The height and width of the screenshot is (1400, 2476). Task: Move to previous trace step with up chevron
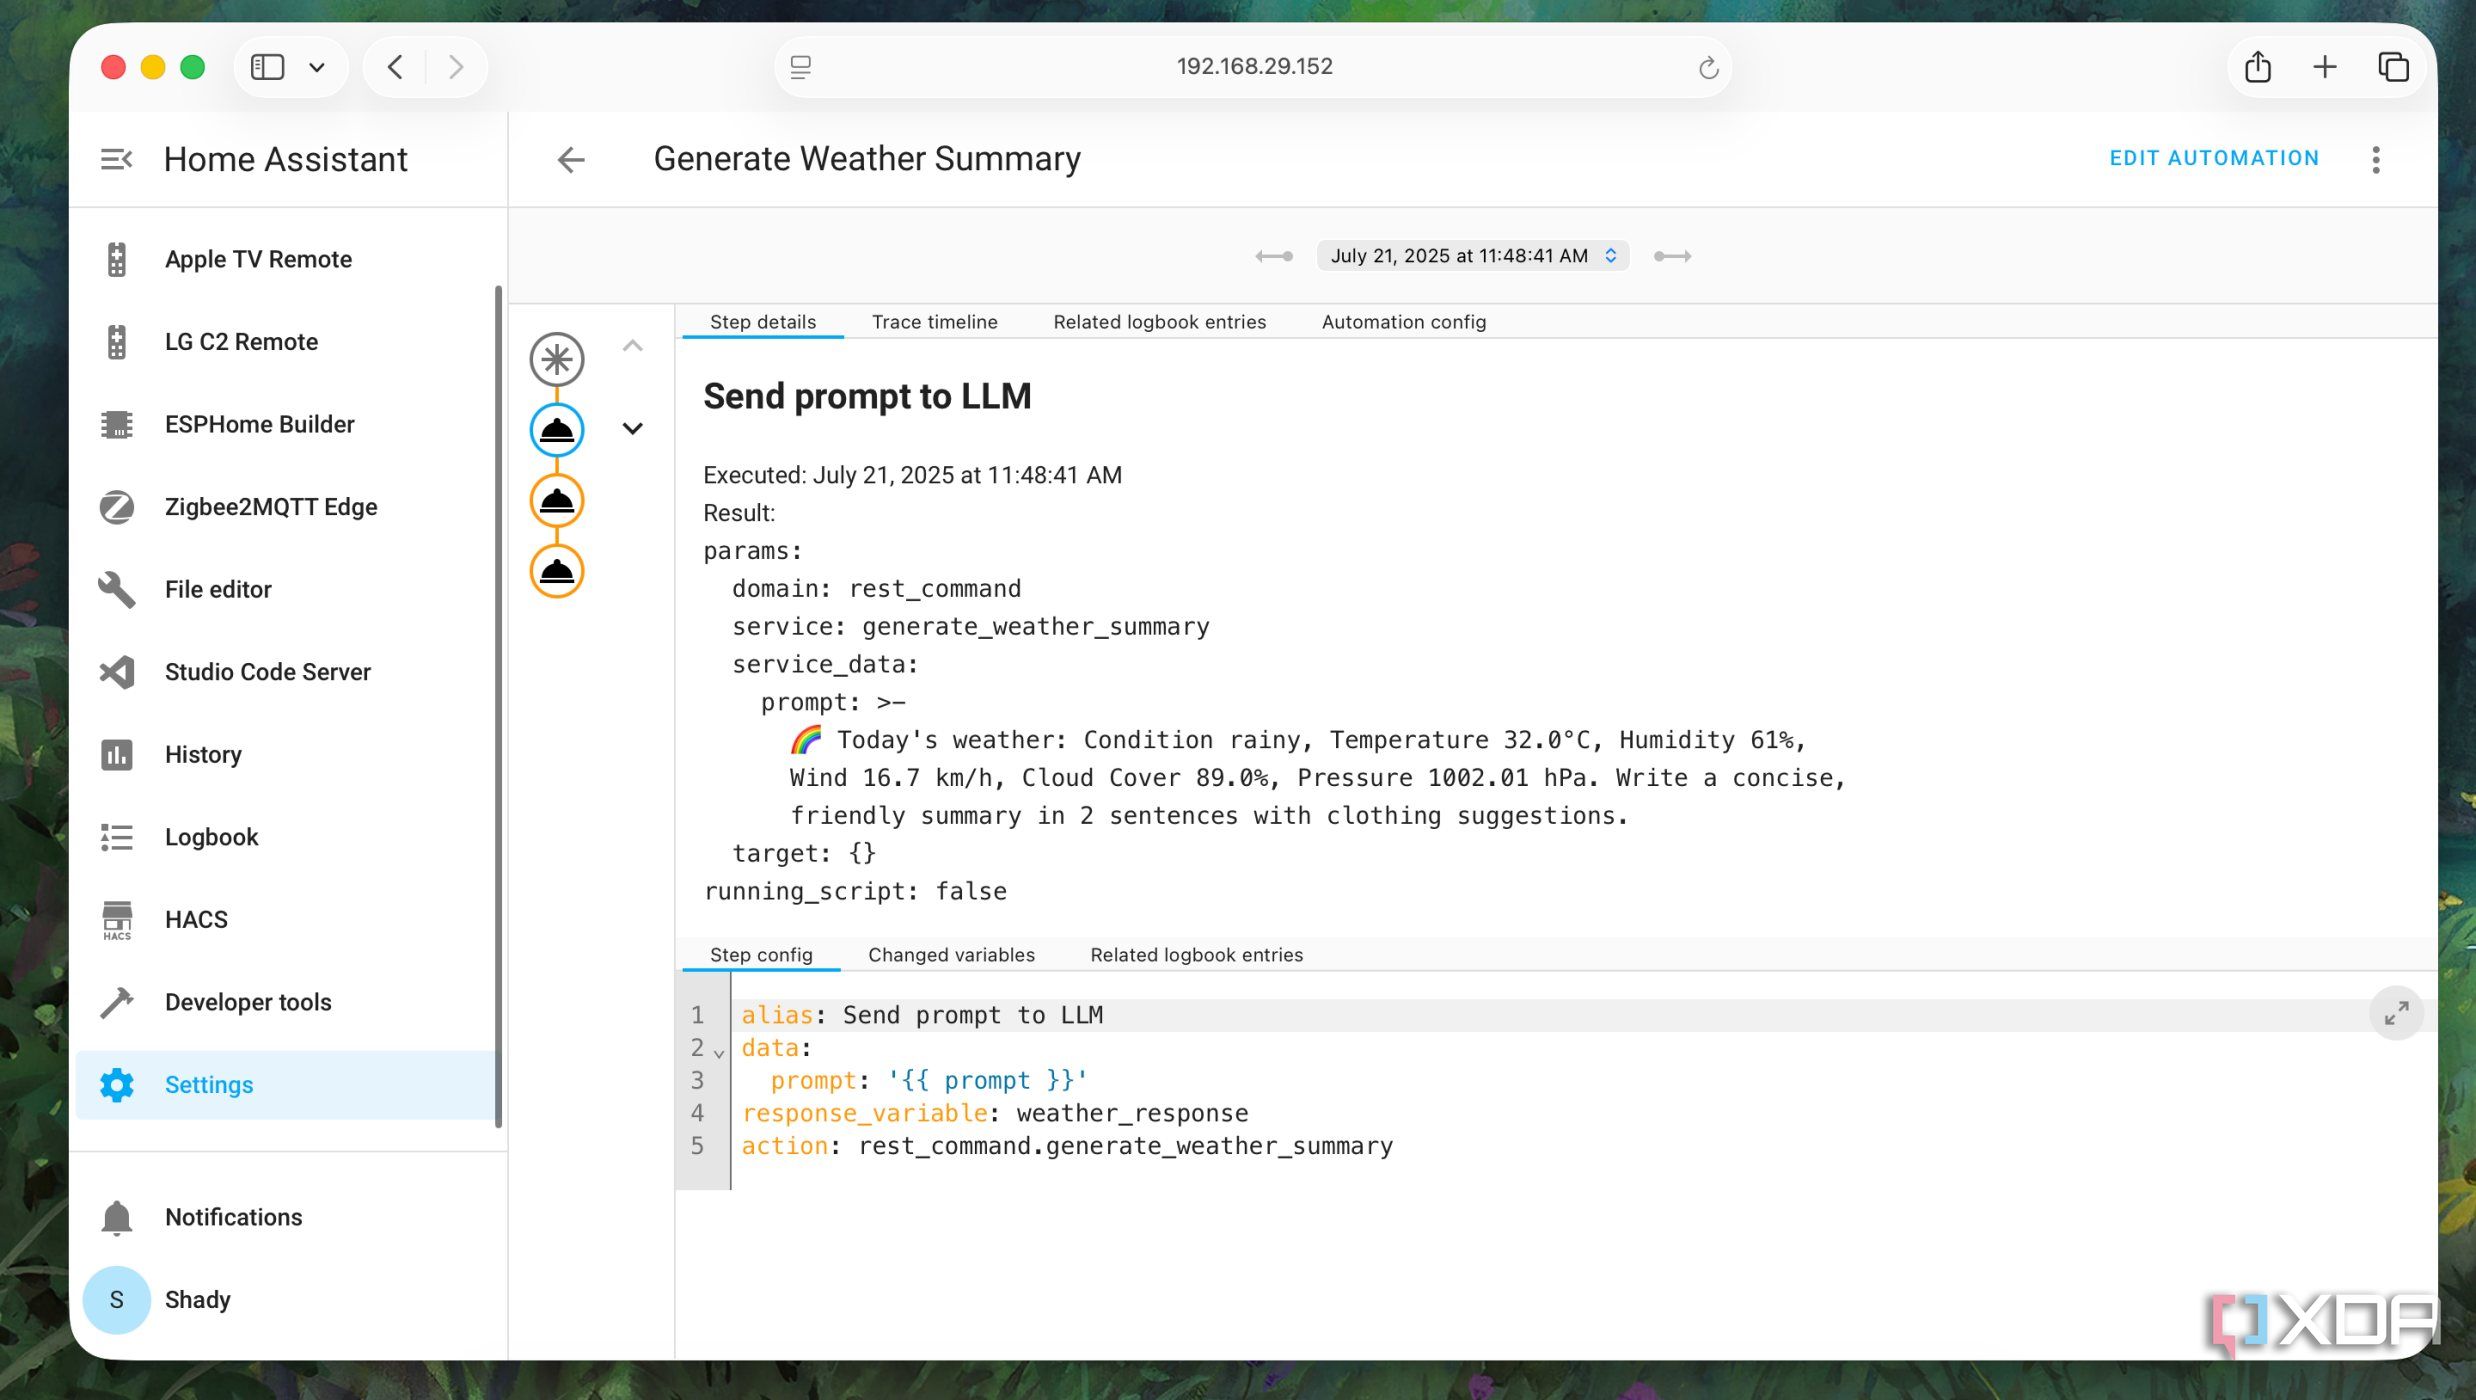point(632,346)
